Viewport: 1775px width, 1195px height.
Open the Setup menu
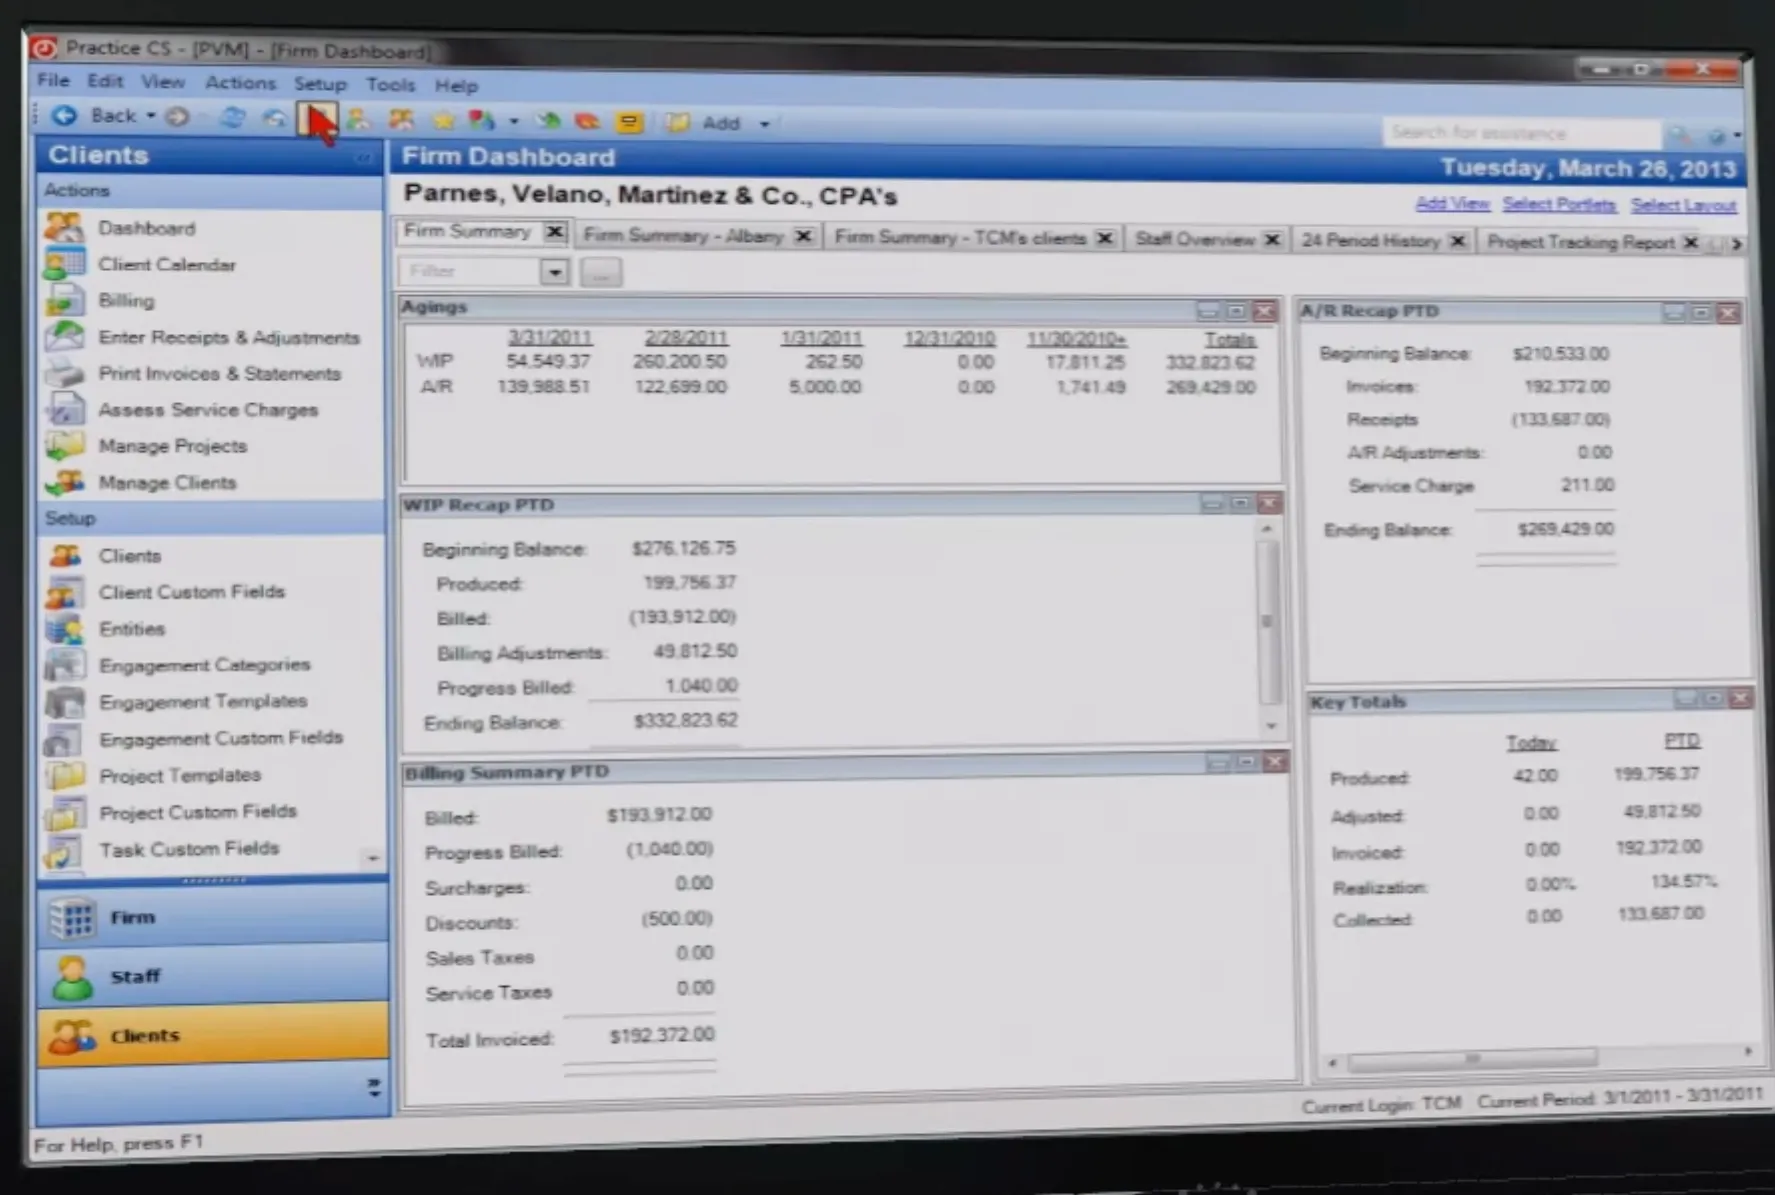point(320,84)
